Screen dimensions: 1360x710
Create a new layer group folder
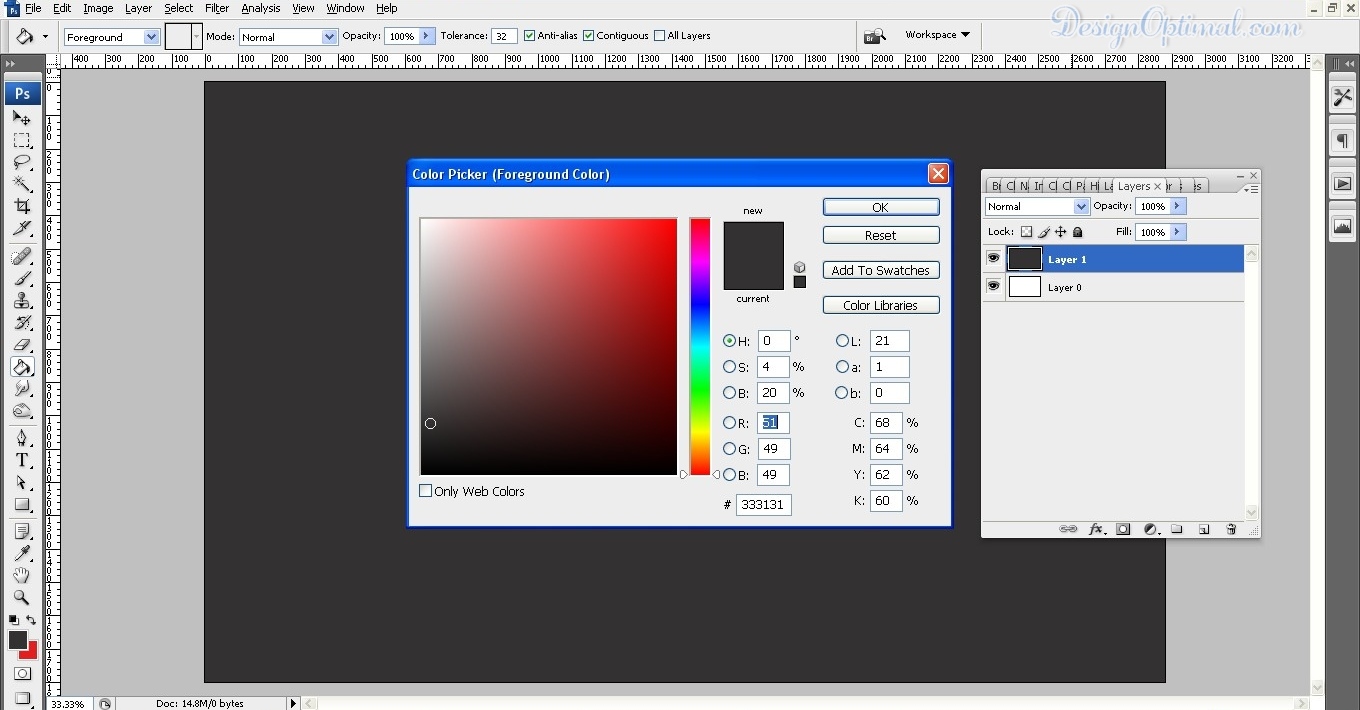click(1177, 529)
